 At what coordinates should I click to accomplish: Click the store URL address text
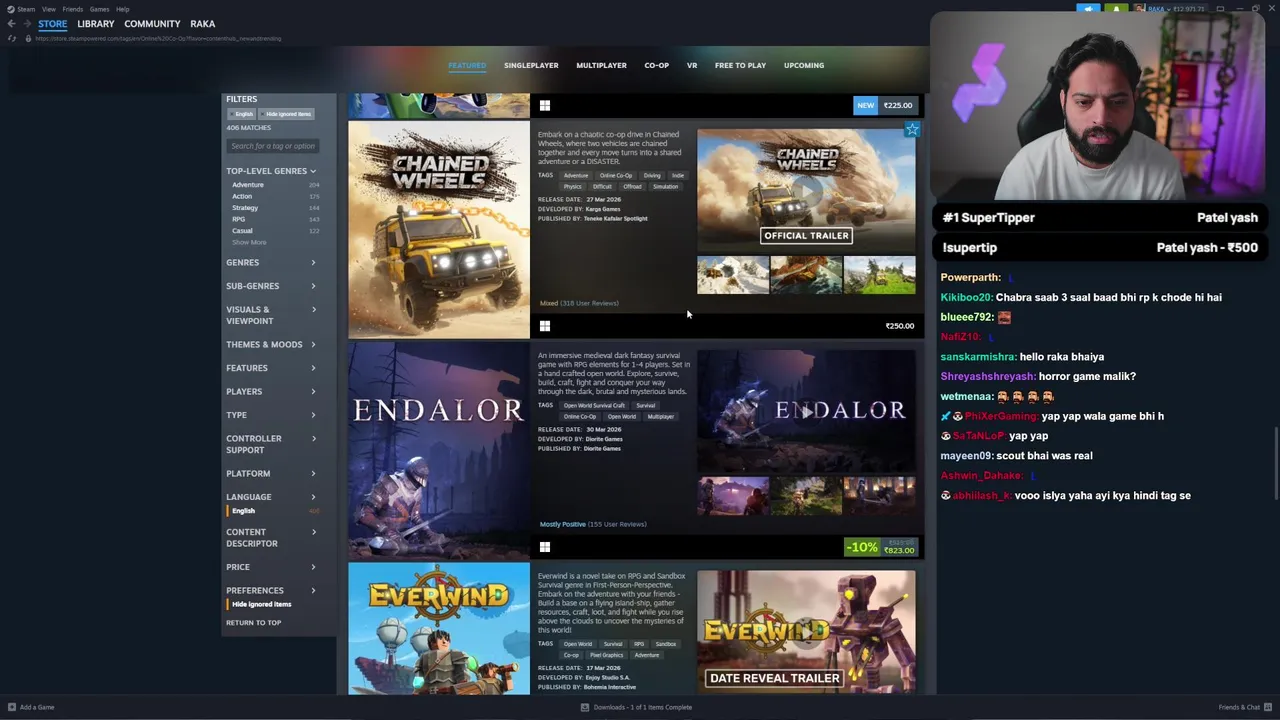click(x=158, y=38)
